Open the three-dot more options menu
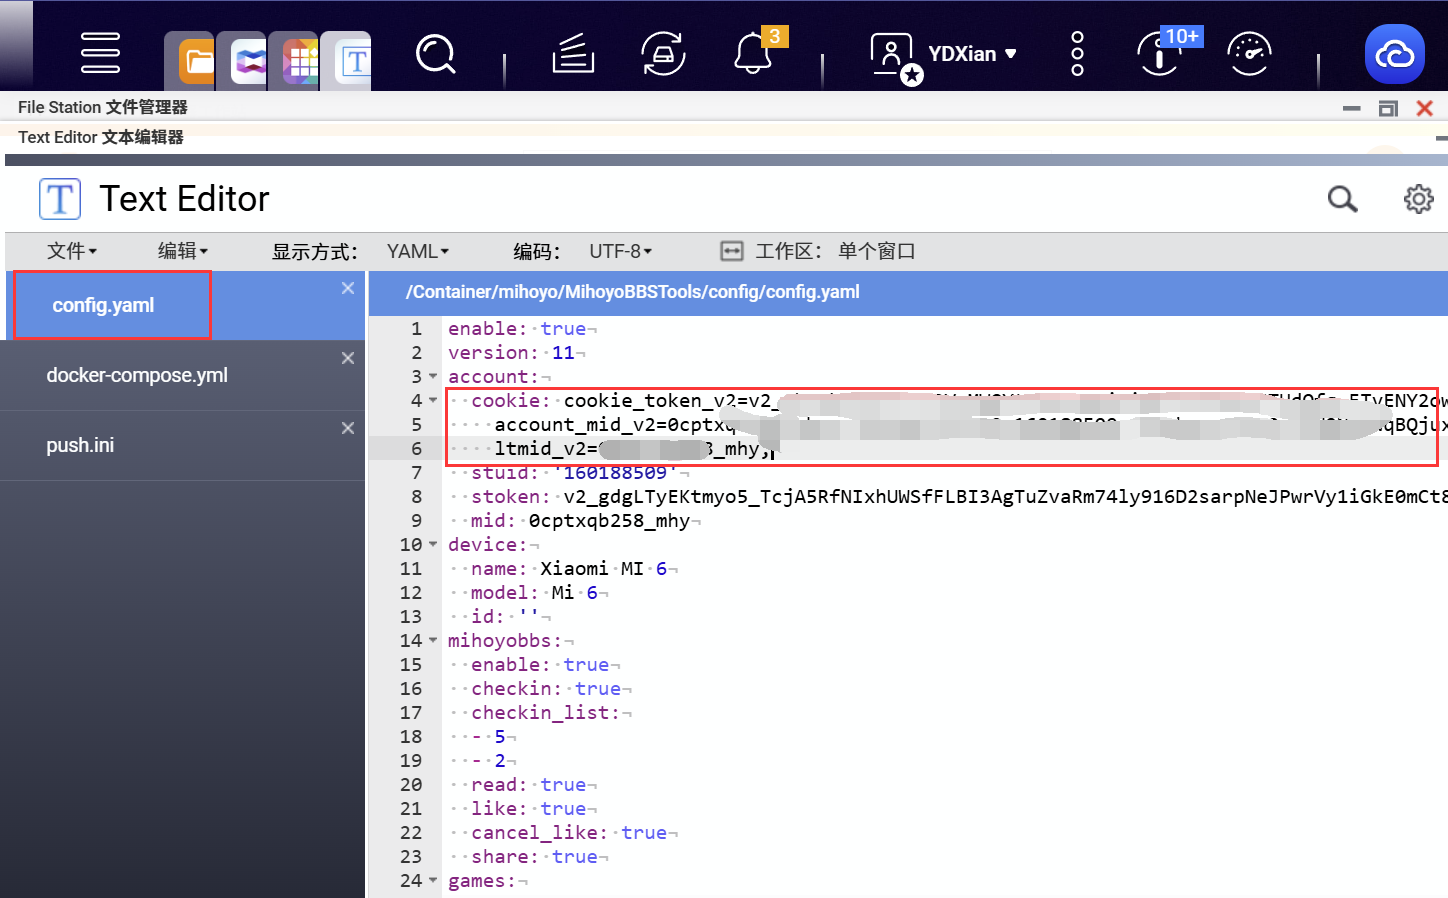 (x=1077, y=53)
